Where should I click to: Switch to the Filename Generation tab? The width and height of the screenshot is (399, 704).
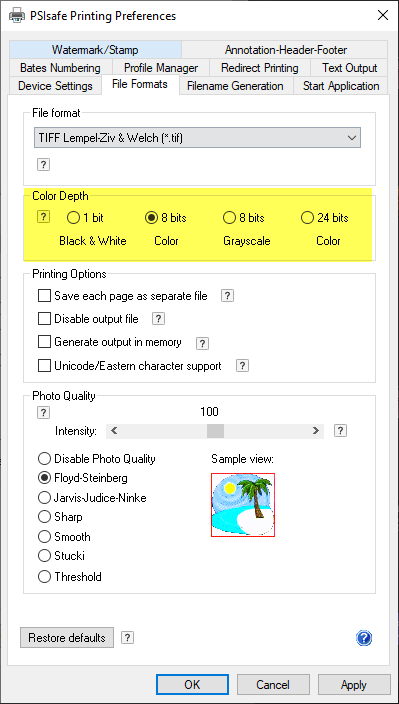click(235, 86)
